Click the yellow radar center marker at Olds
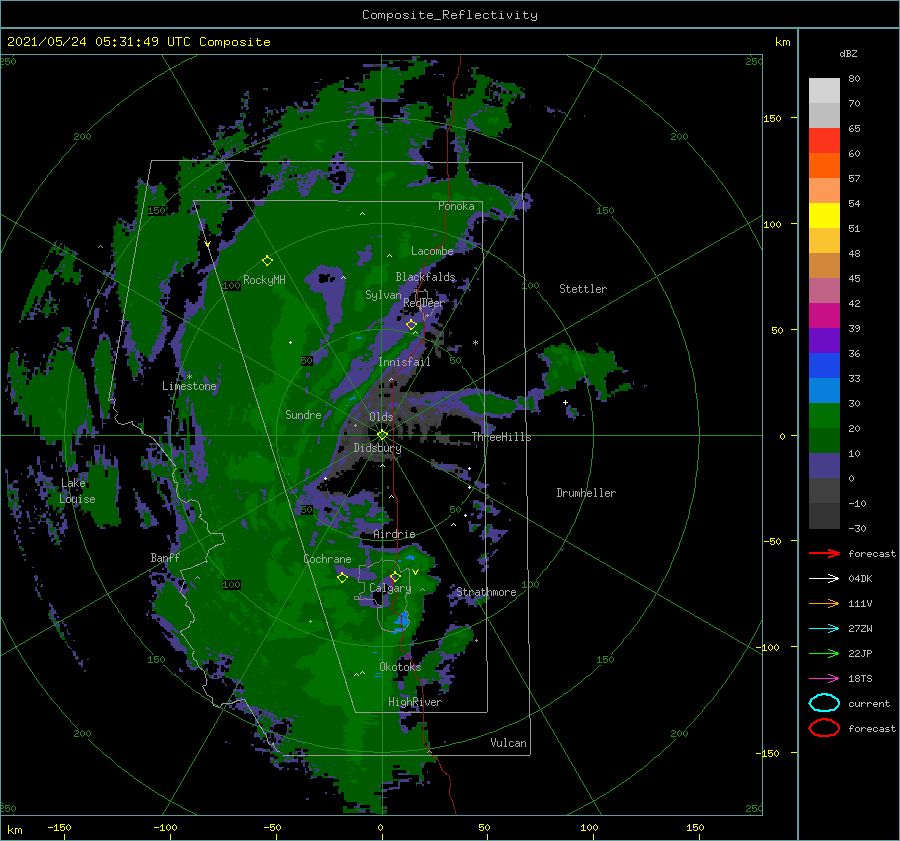The width and height of the screenshot is (900, 841). pos(382,435)
